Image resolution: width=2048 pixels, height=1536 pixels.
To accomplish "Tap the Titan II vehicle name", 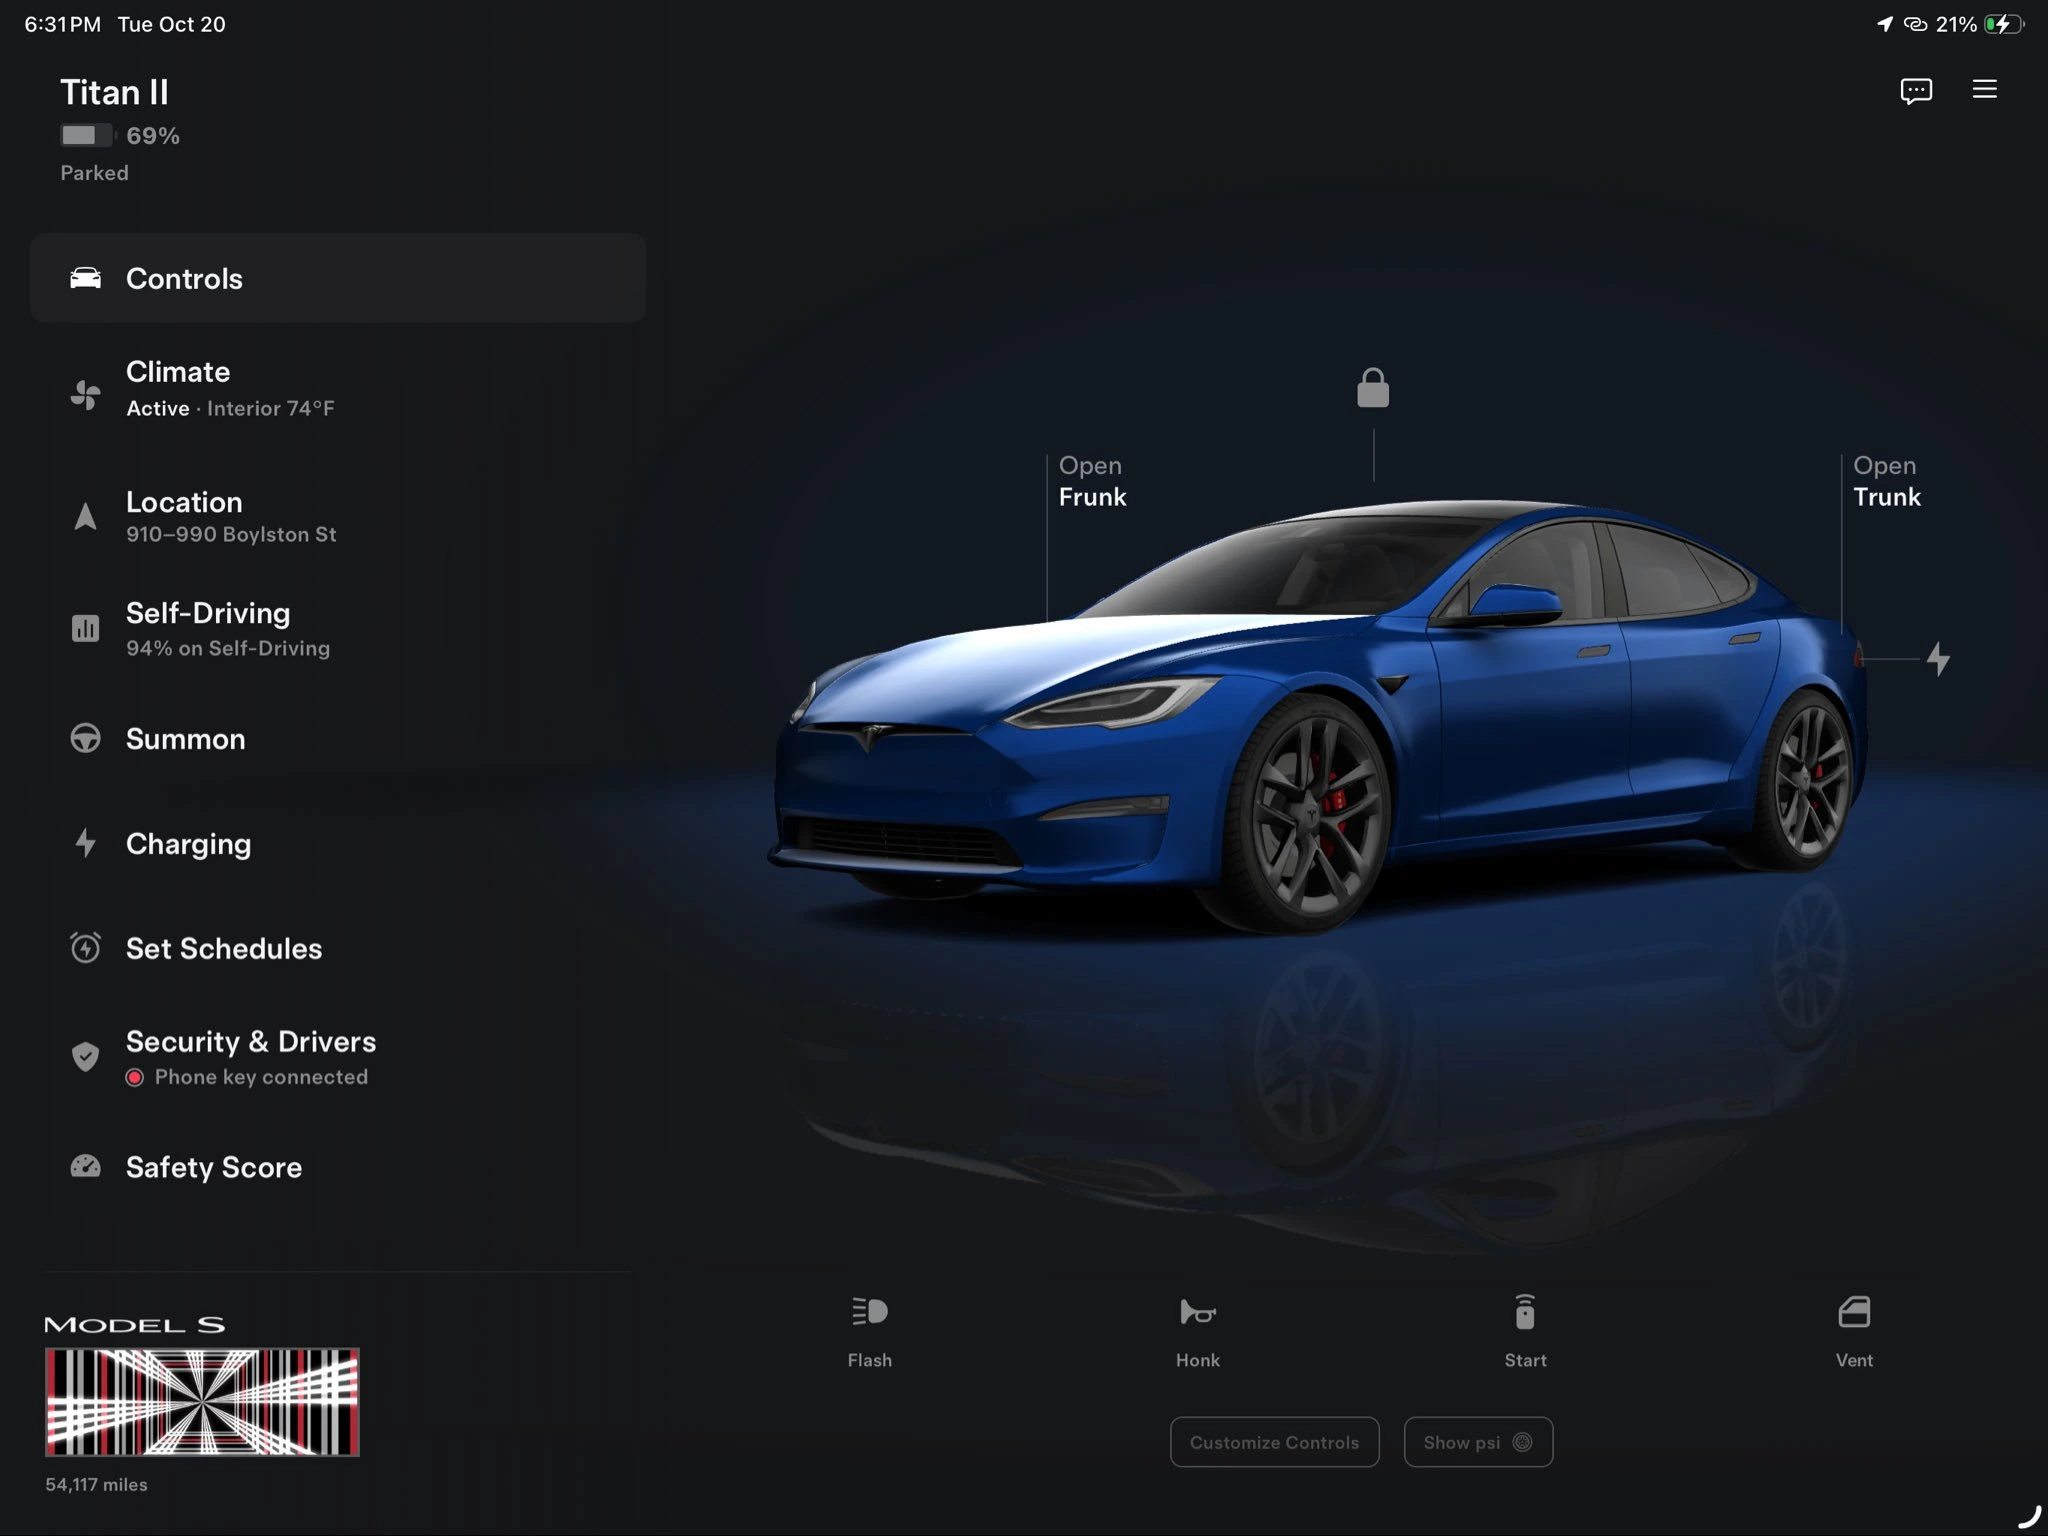I will click(x=114, y=92).
